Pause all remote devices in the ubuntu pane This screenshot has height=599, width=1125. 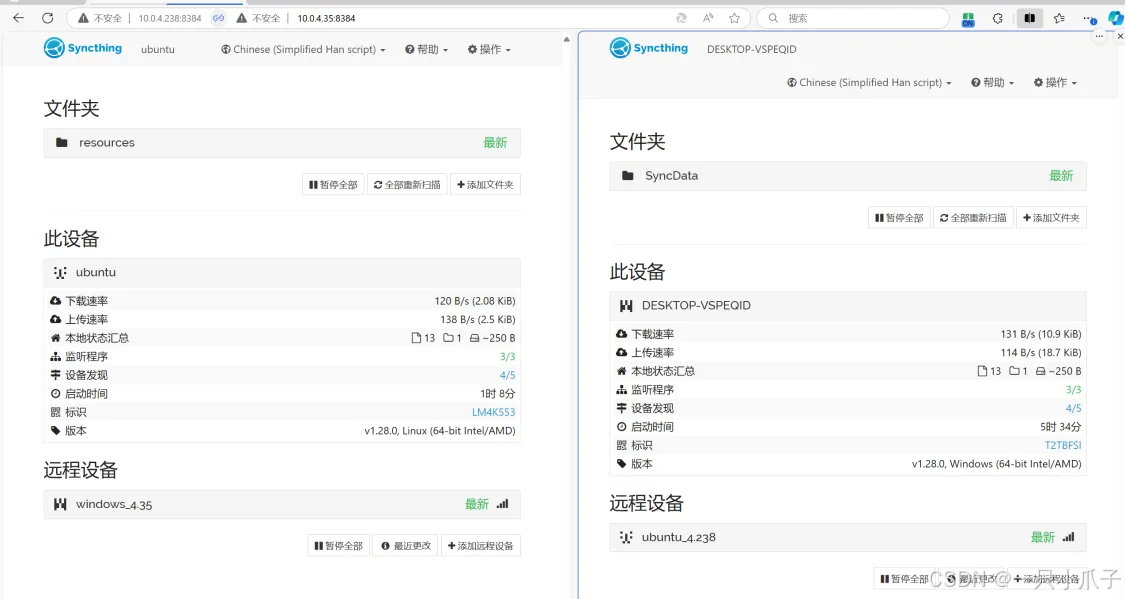pyautogui.click(x=339, y=546)
